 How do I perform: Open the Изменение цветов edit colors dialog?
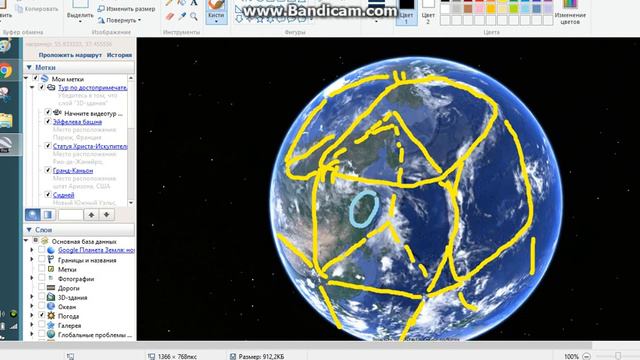[x=570, y=13]
